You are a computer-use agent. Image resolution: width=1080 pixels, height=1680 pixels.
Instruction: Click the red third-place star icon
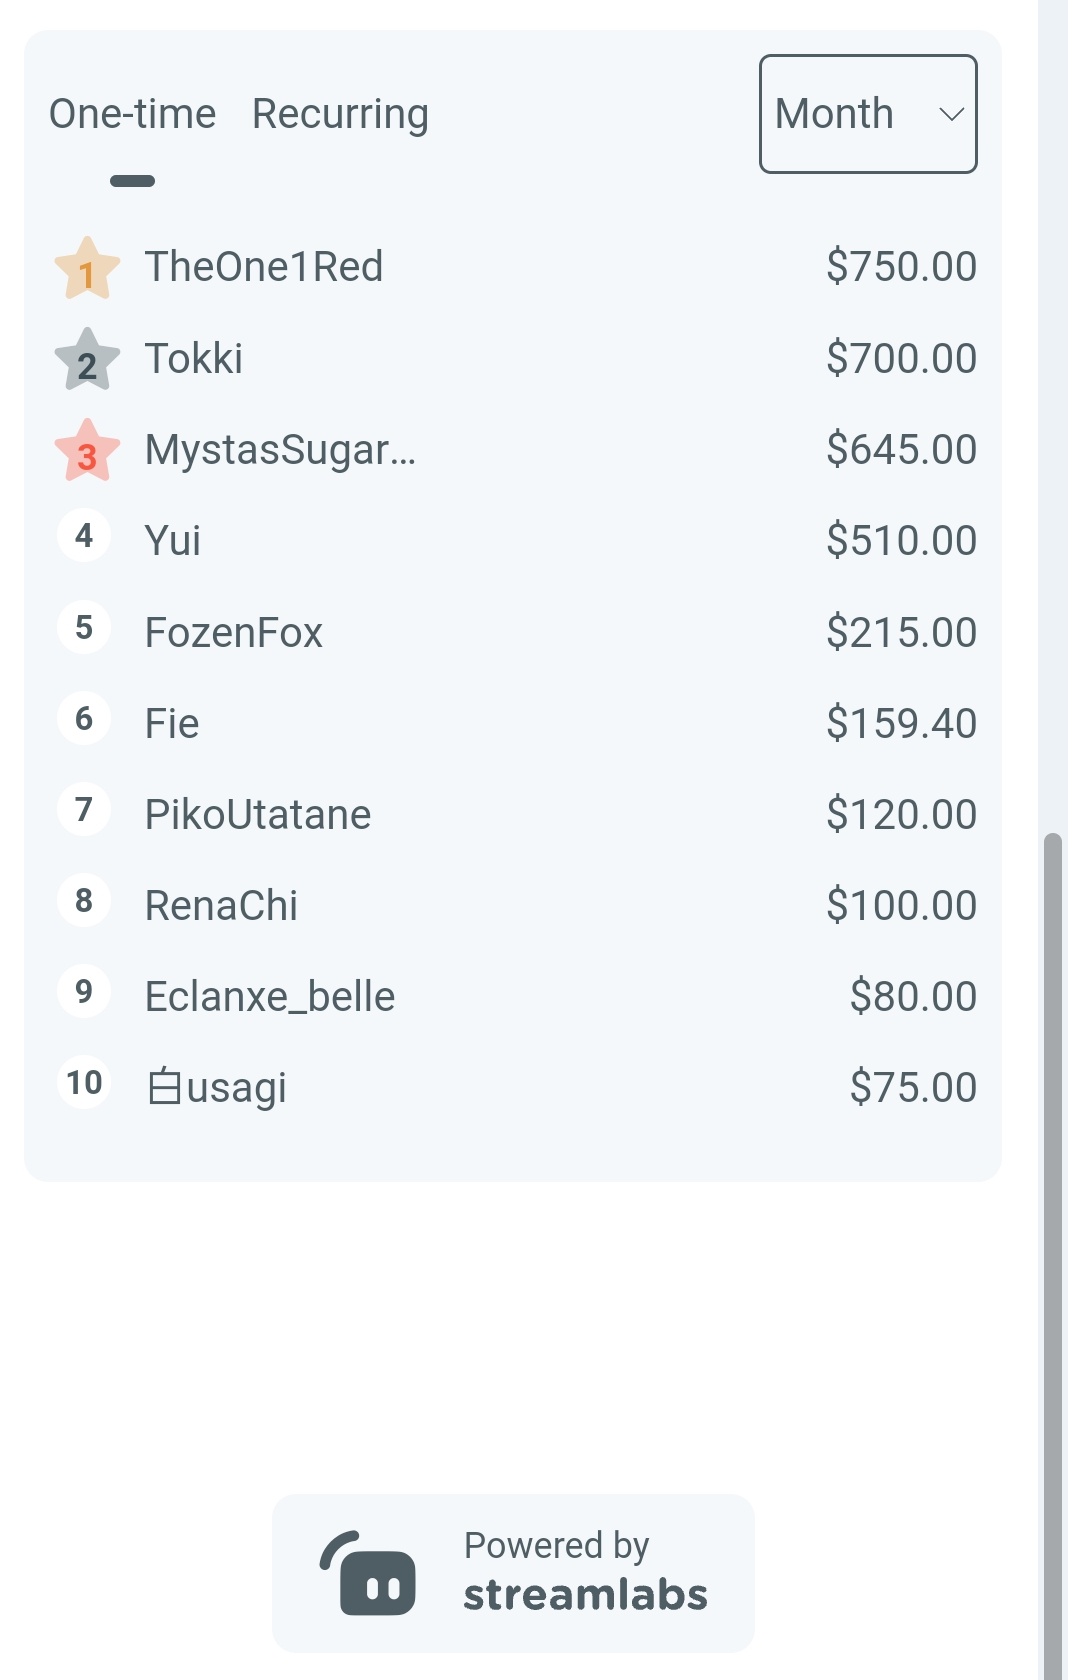coord(87,451)
